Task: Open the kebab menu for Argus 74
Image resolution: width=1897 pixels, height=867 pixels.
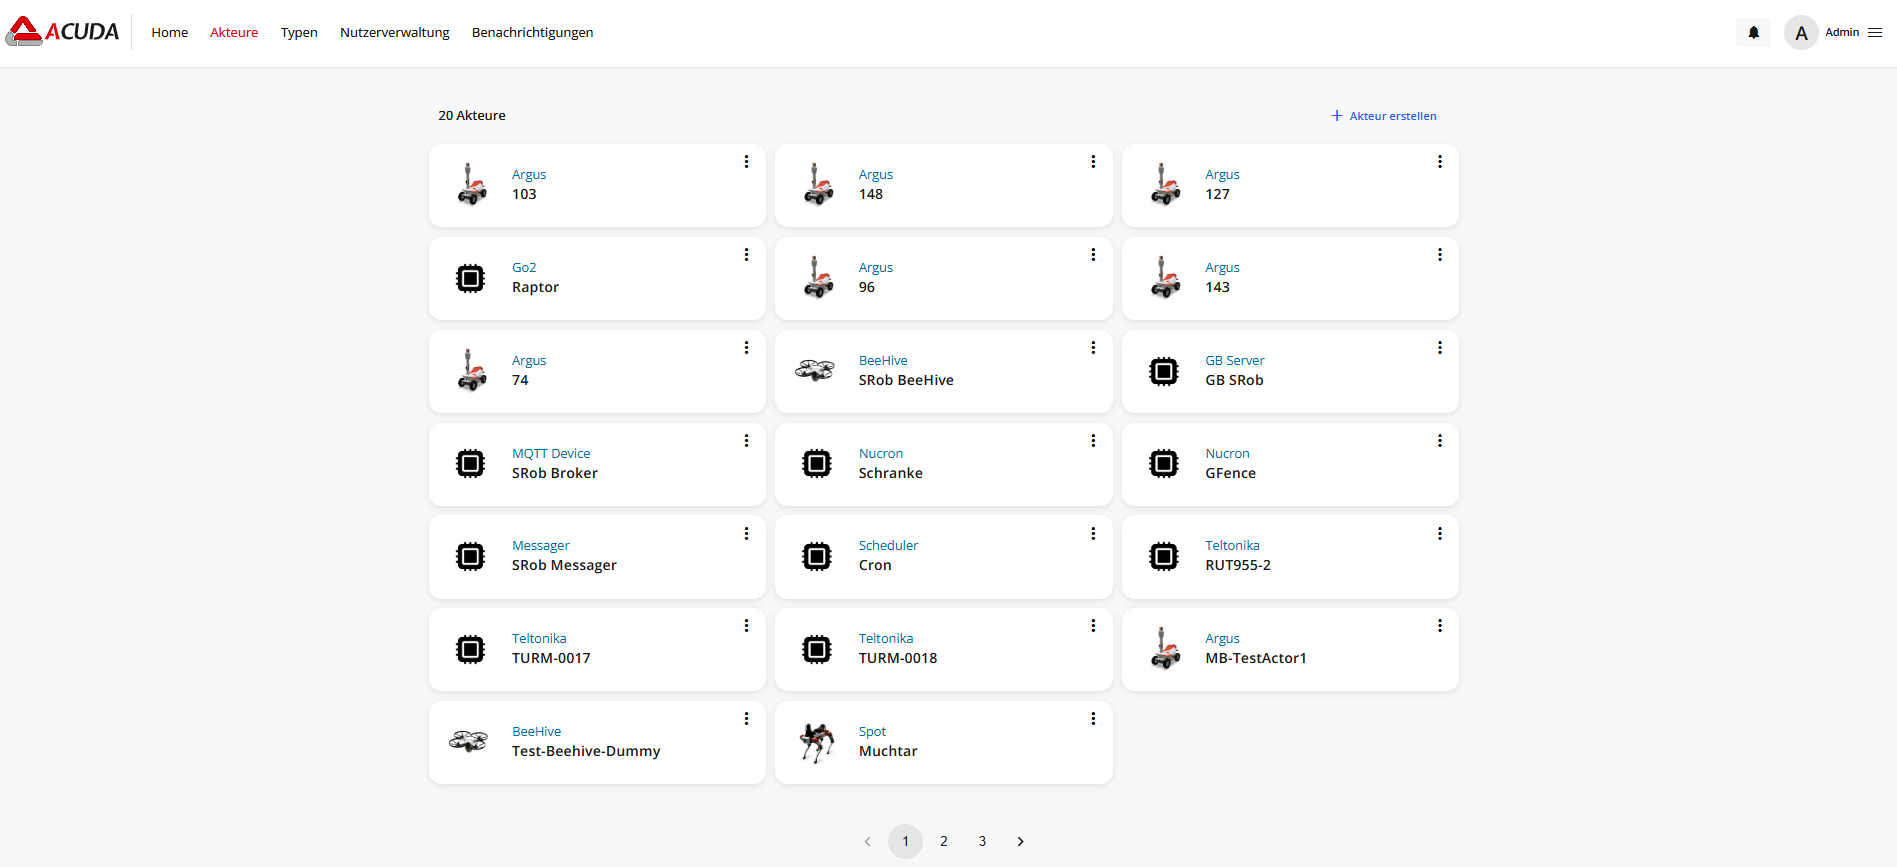Action: [x=746, y=348]
